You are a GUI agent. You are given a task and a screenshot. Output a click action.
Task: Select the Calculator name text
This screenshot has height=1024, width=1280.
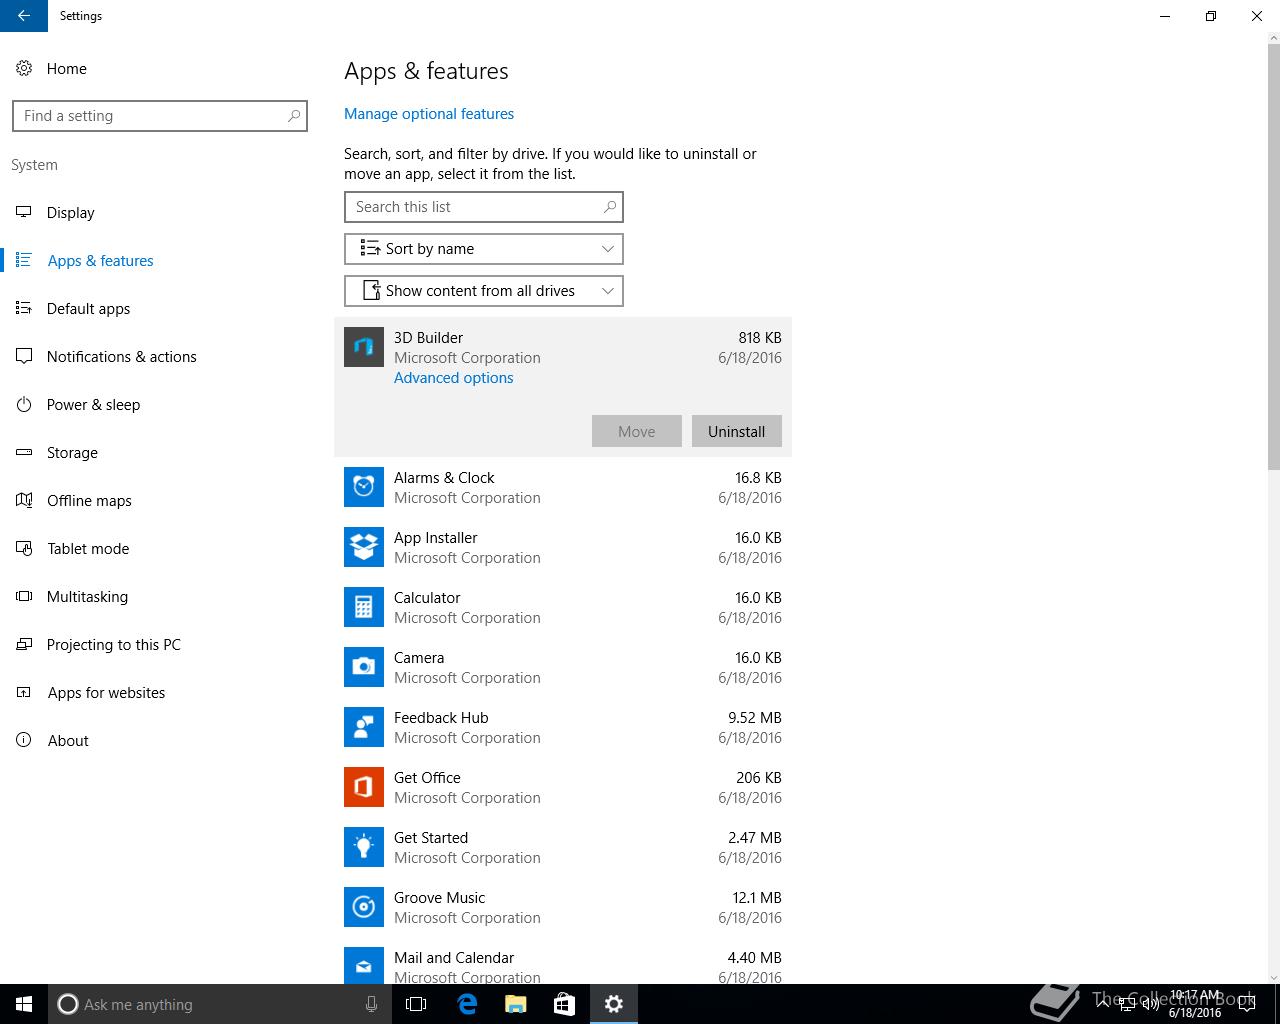pos(427,598)
